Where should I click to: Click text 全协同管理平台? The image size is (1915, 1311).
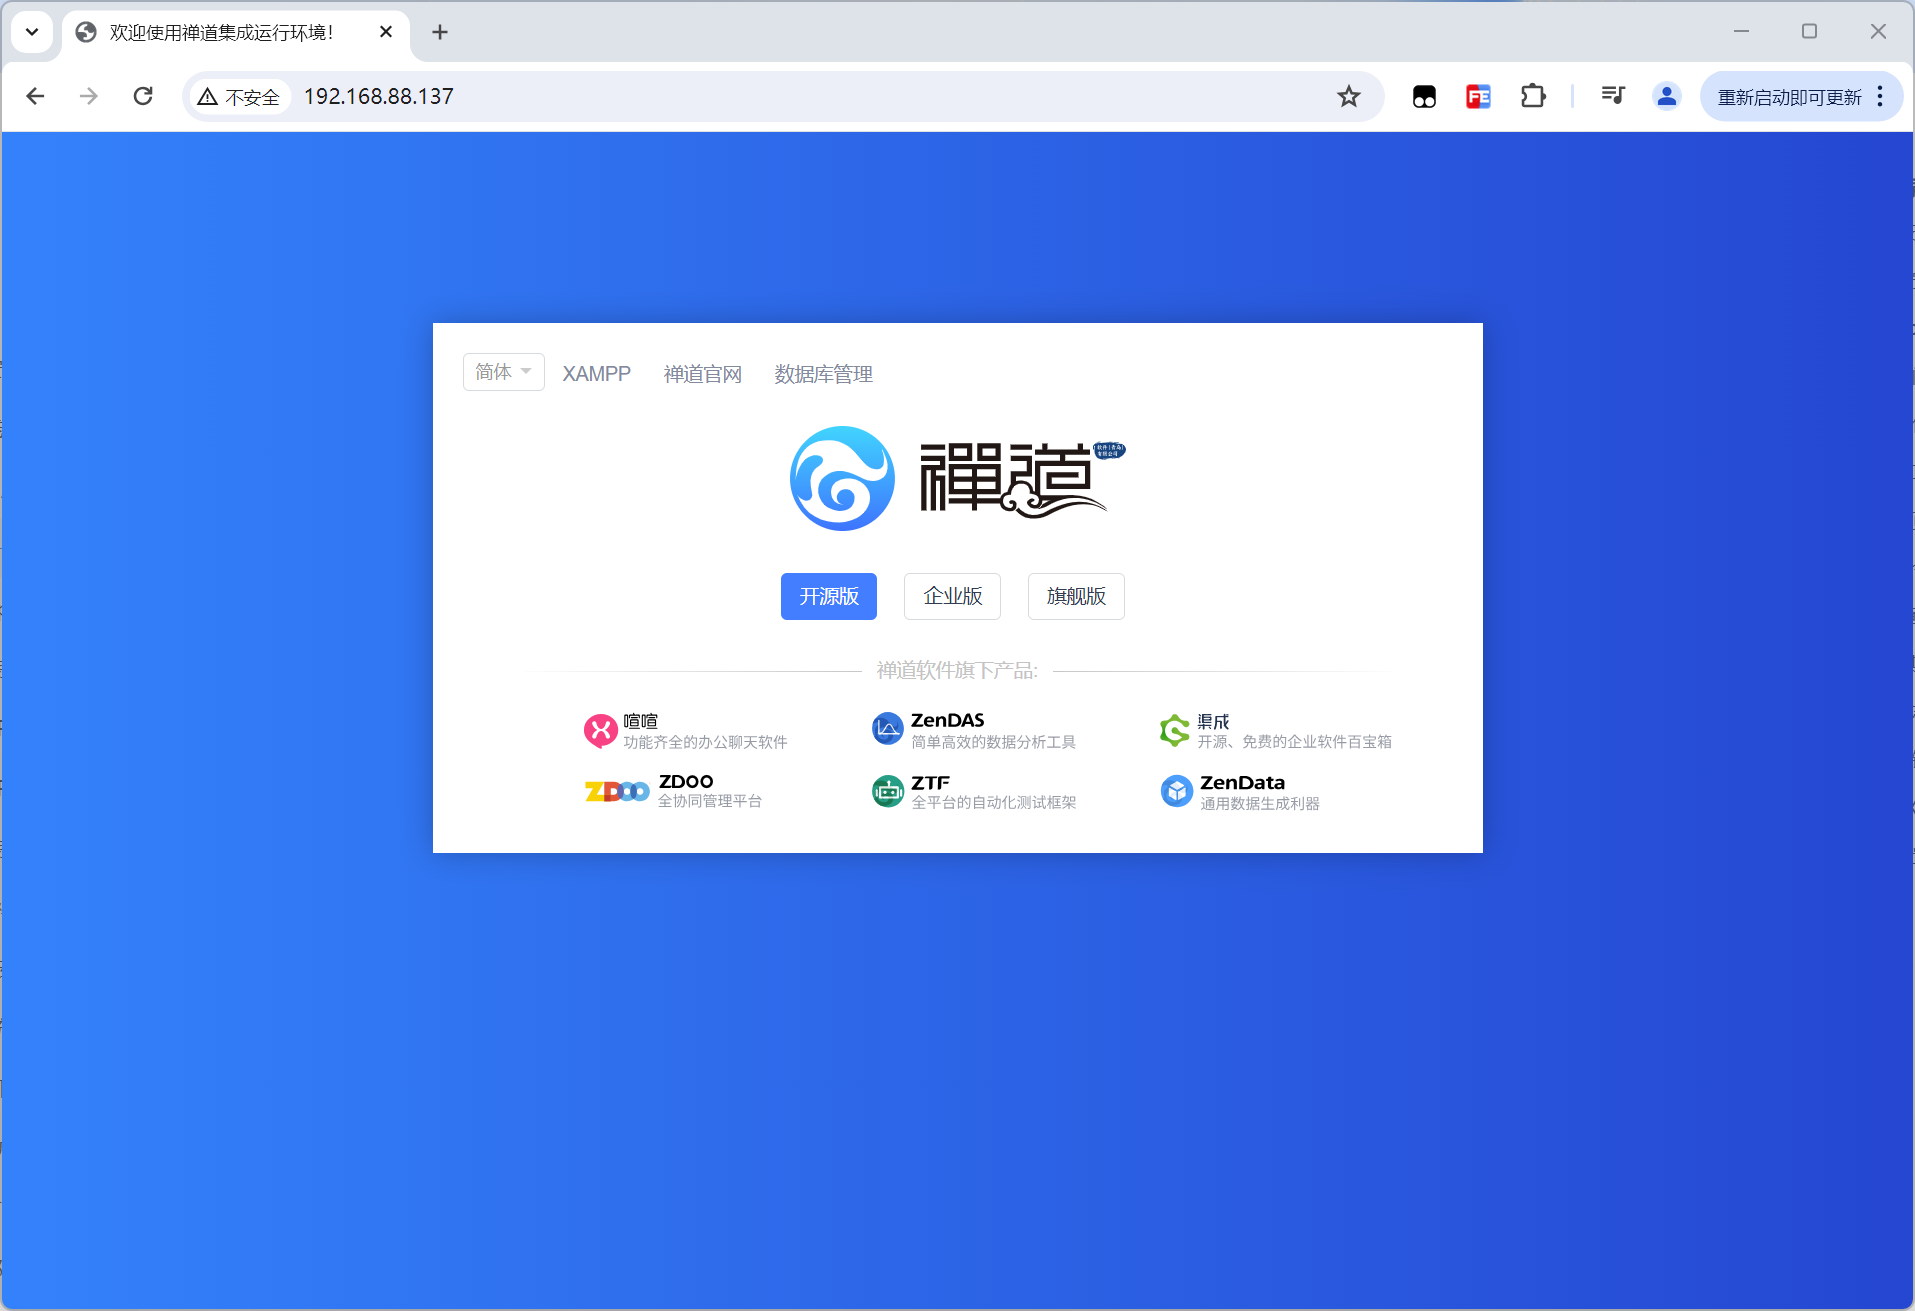710,801
